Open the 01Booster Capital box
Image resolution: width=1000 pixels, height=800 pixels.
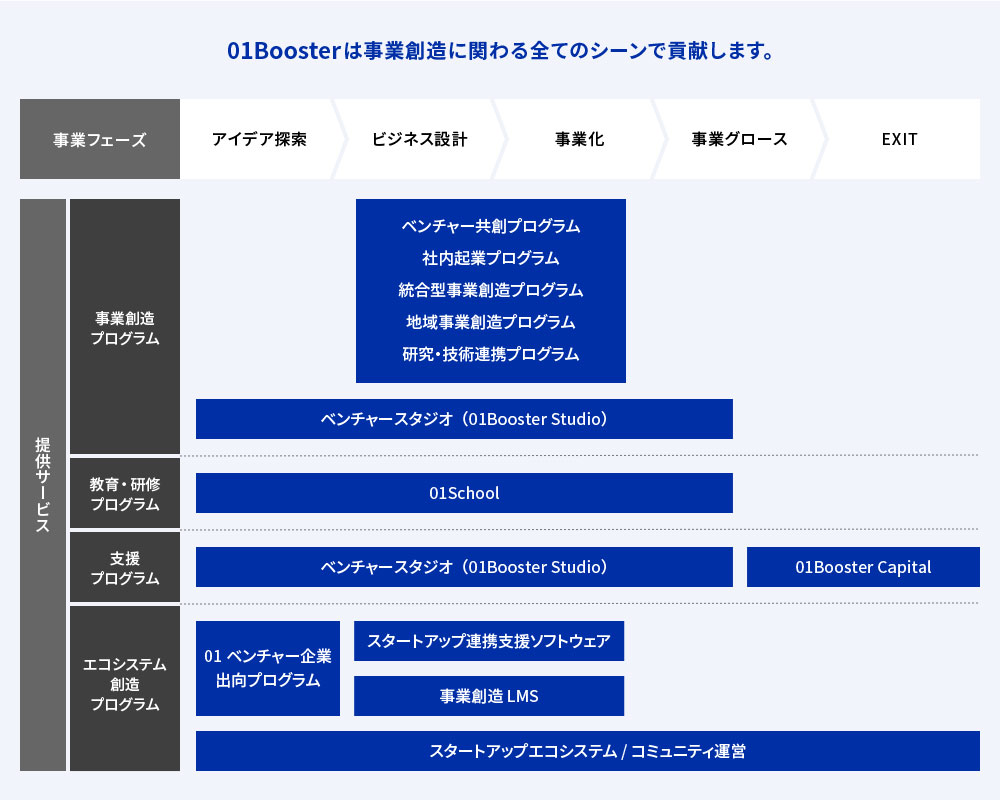(864, 567)
